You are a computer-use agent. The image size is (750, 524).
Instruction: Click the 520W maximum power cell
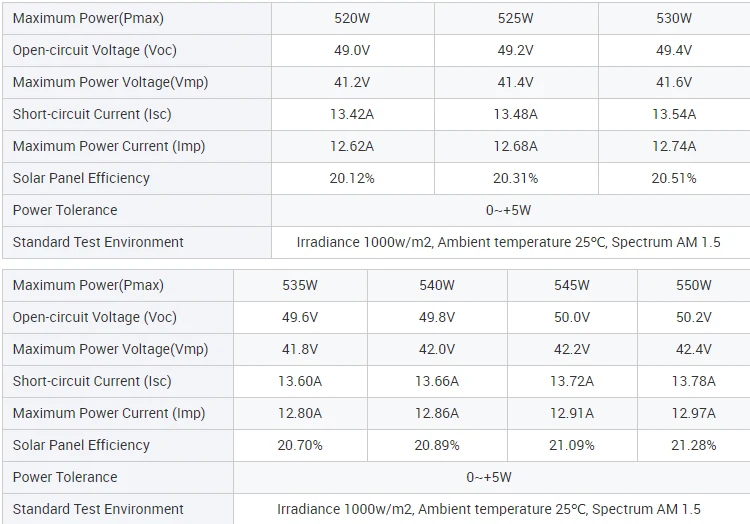tap(352, 18)
